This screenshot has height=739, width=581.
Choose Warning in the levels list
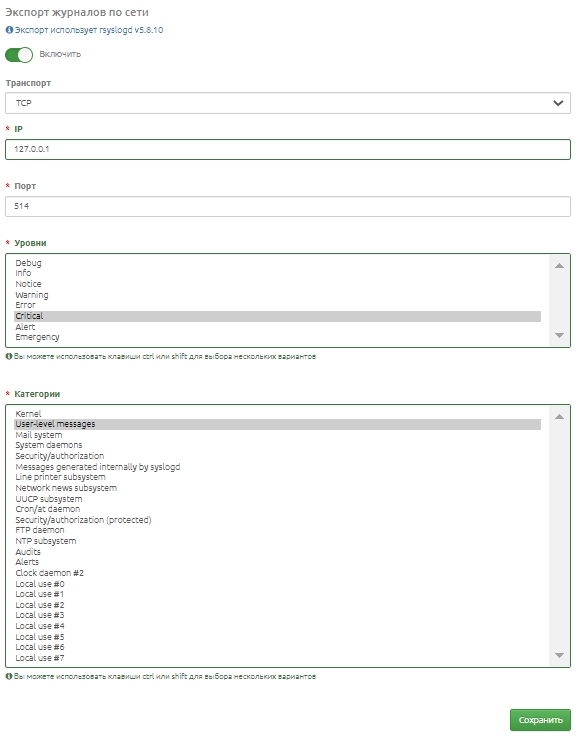(278, 295)
